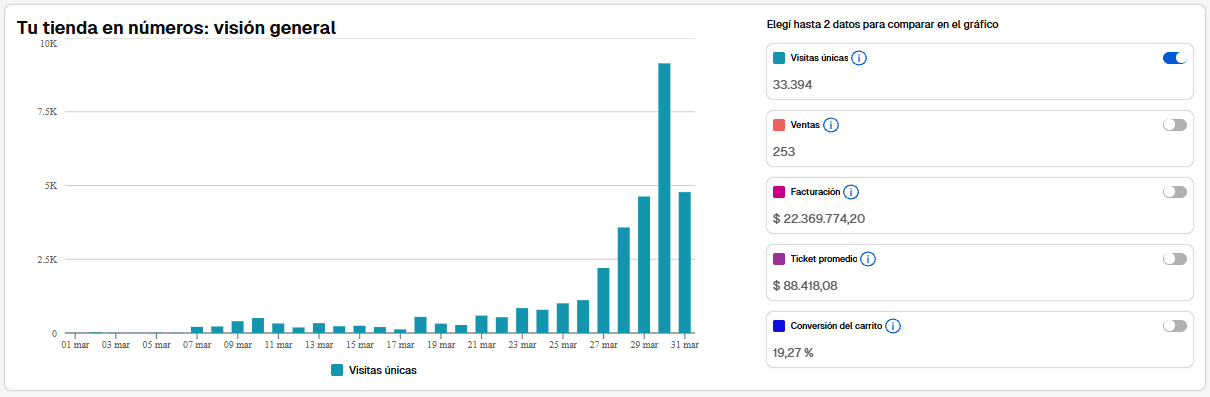
Task: Open info icon next to Ticket promedio
Action: coord(868,259)
